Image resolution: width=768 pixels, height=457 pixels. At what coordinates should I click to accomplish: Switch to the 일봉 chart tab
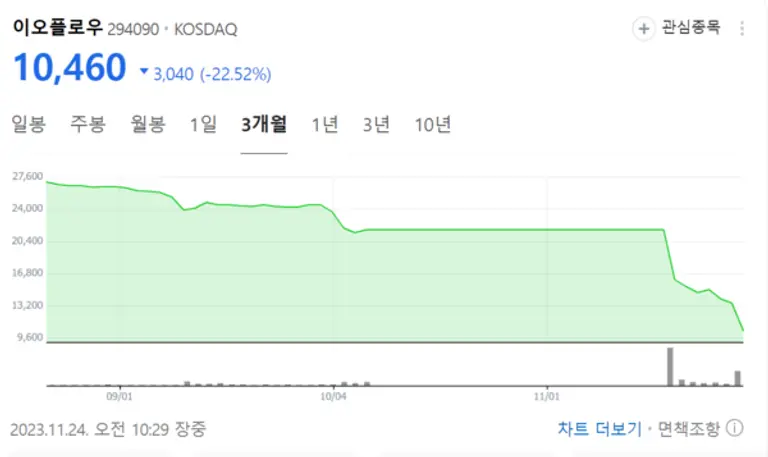[x=28, y=125]
